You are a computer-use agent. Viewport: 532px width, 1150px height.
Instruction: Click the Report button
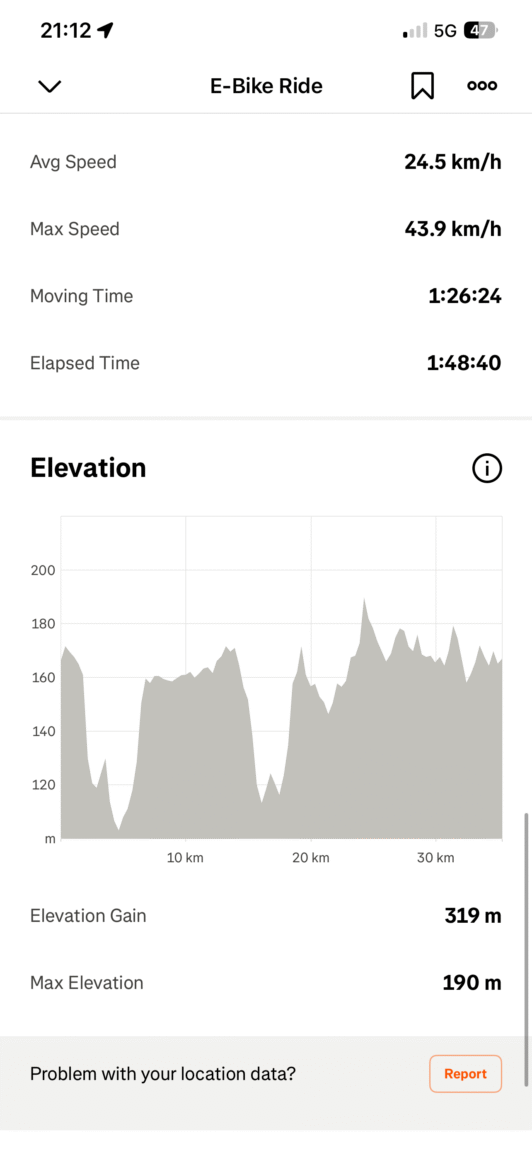(465, 1074)
